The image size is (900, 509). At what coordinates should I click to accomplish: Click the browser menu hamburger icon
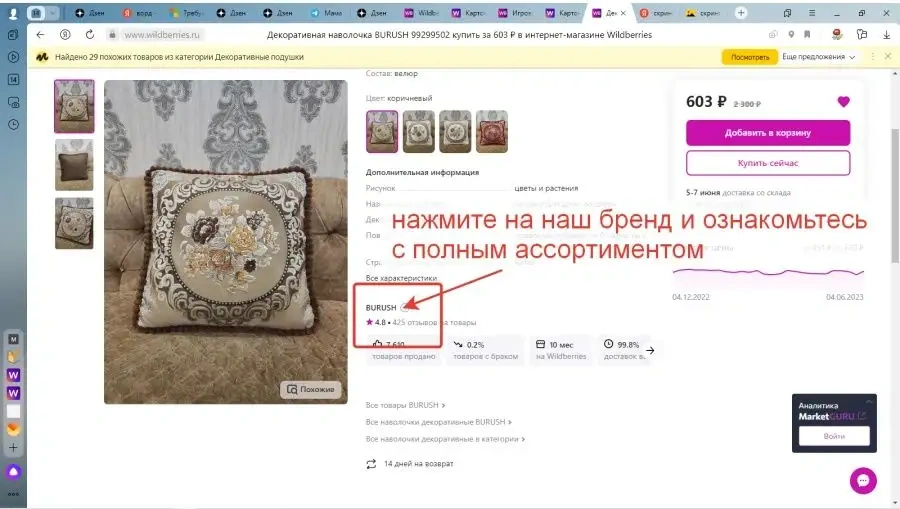[x=812, y=13]
